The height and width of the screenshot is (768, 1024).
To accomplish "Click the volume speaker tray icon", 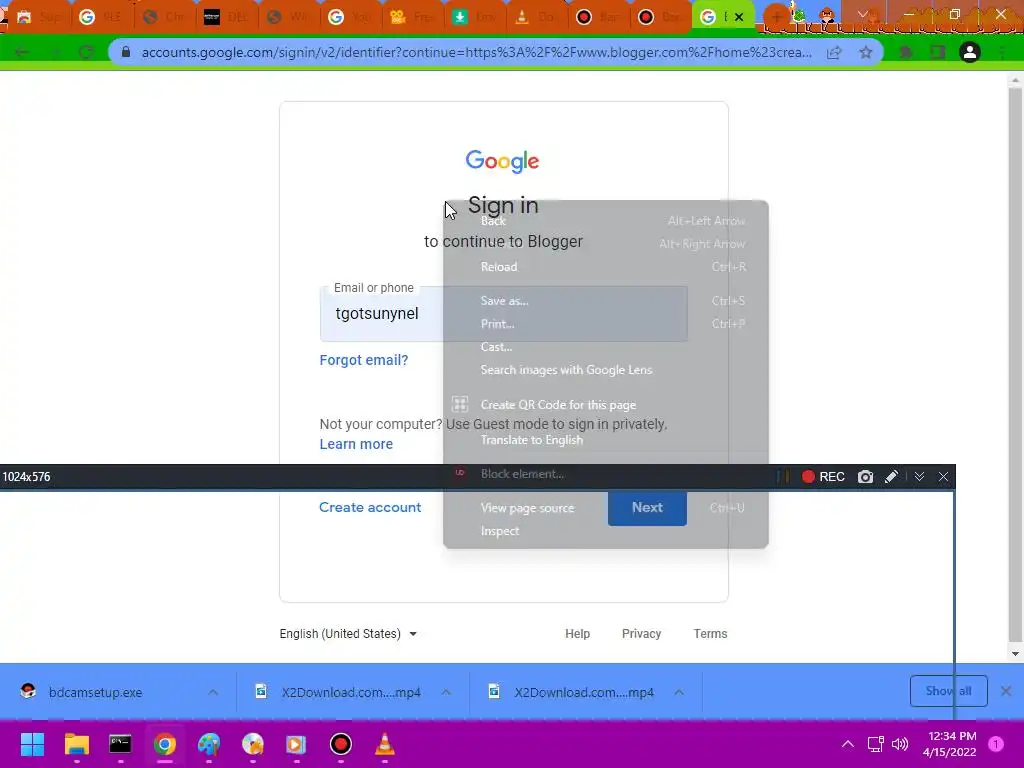I will click(x=900, y=744).
